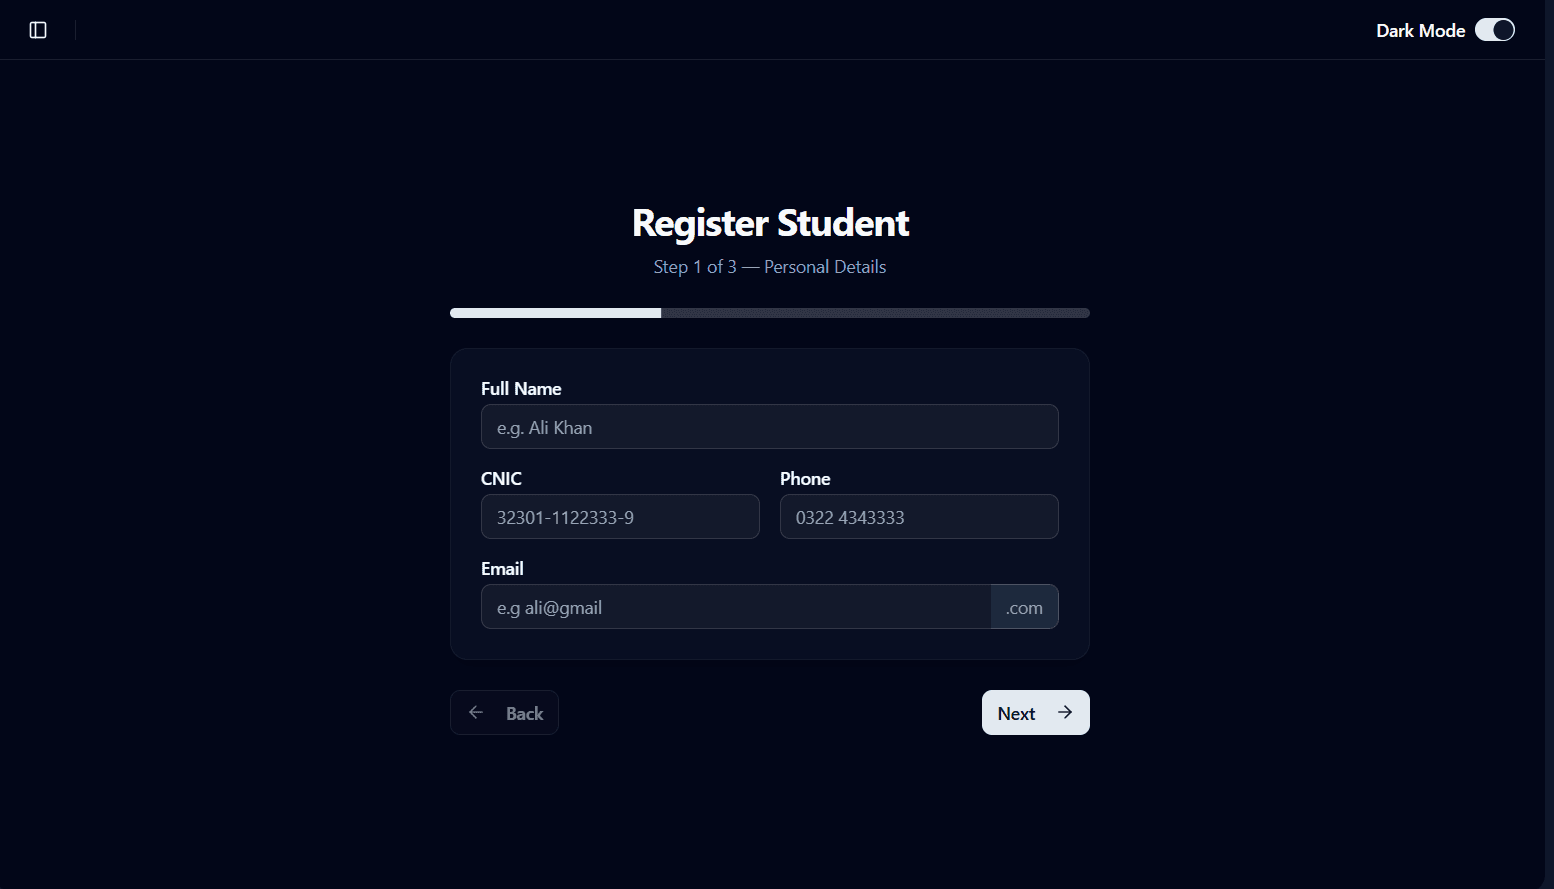
Task: Click the Dark Mode label text
Action: (x=1420, y=30)
